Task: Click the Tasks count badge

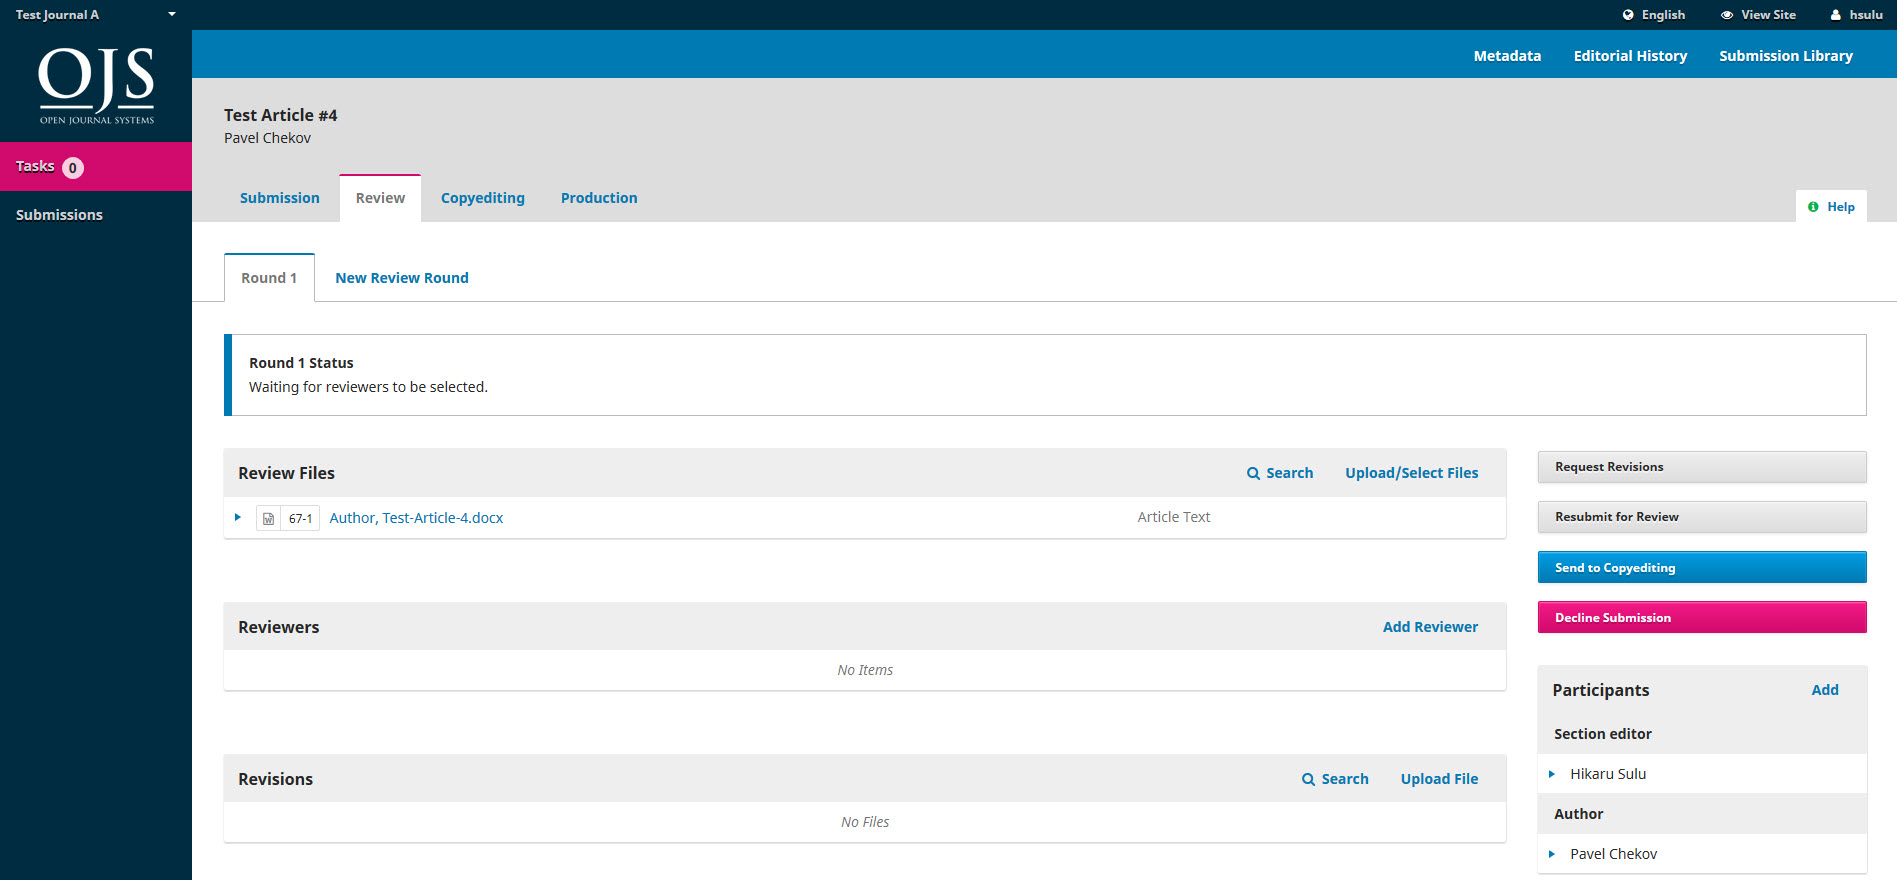Action: coord(73,168)
